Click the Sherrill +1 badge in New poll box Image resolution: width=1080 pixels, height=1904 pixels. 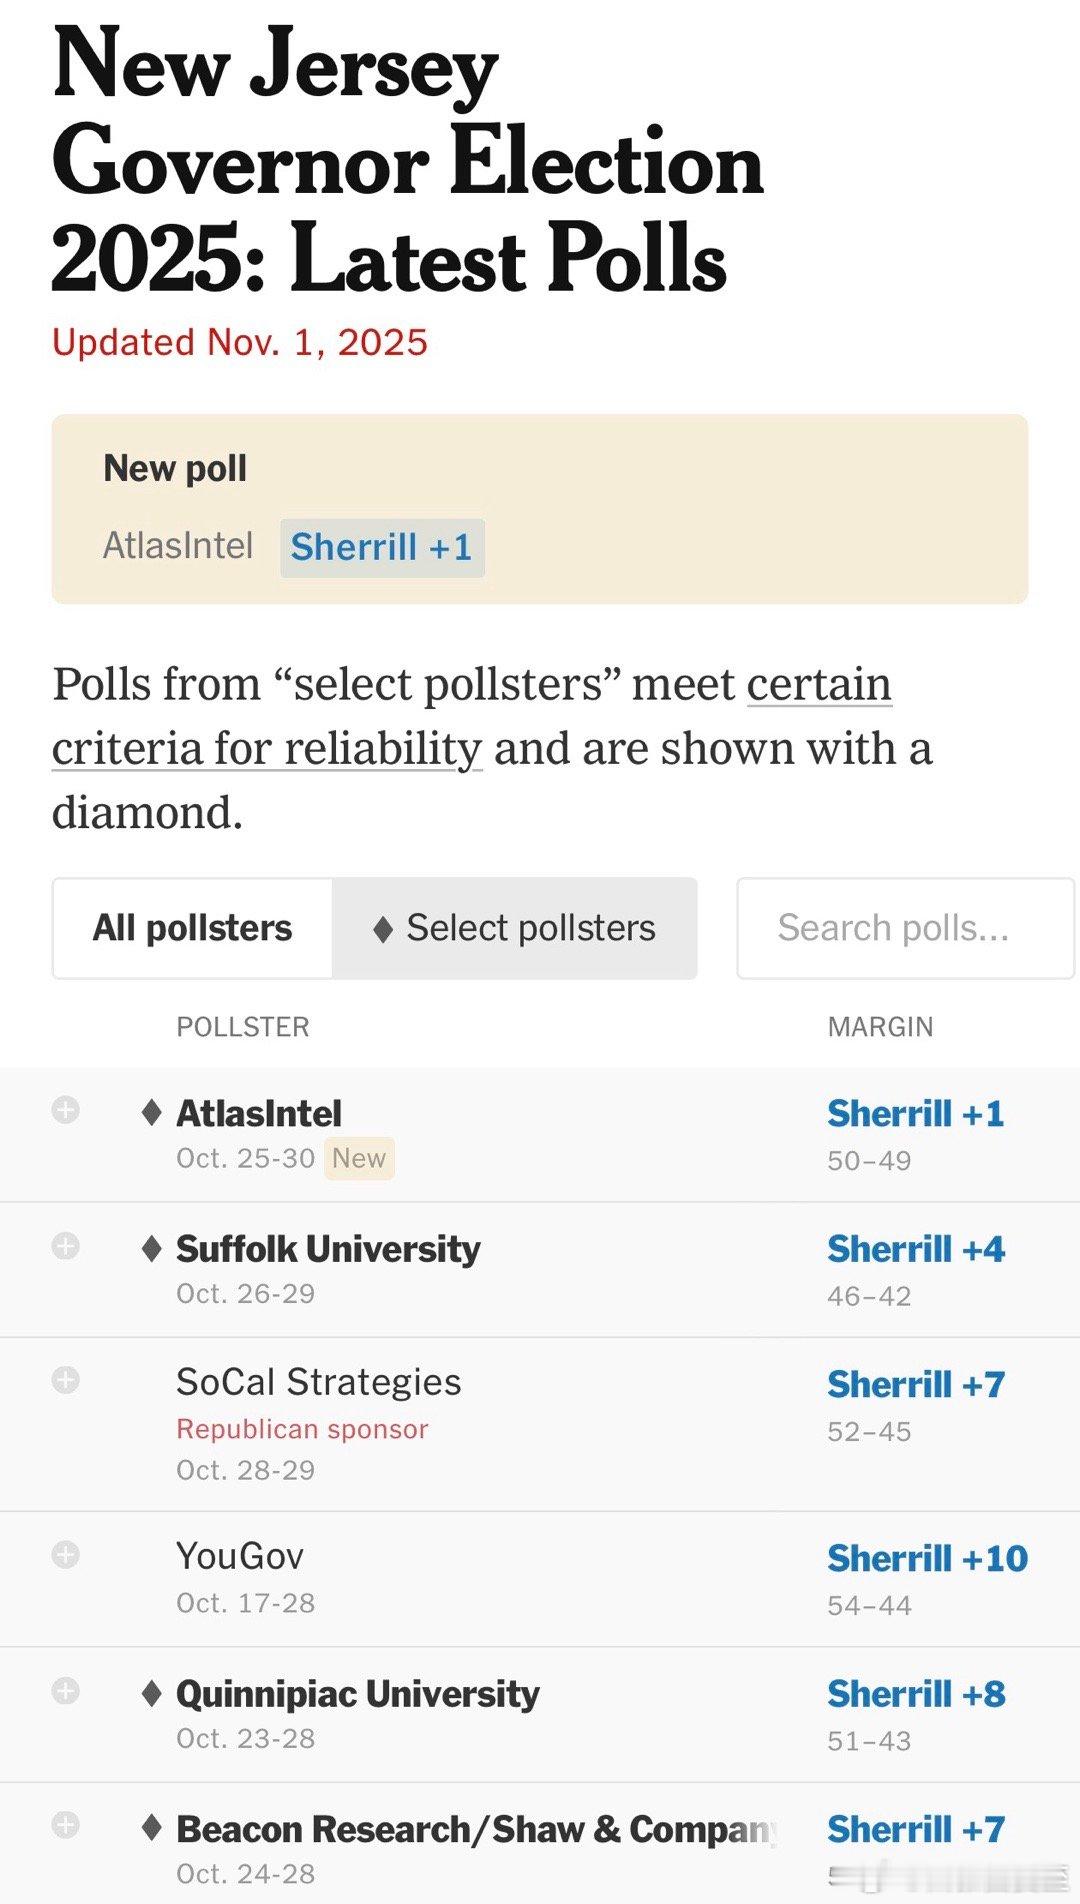(382, 547)
